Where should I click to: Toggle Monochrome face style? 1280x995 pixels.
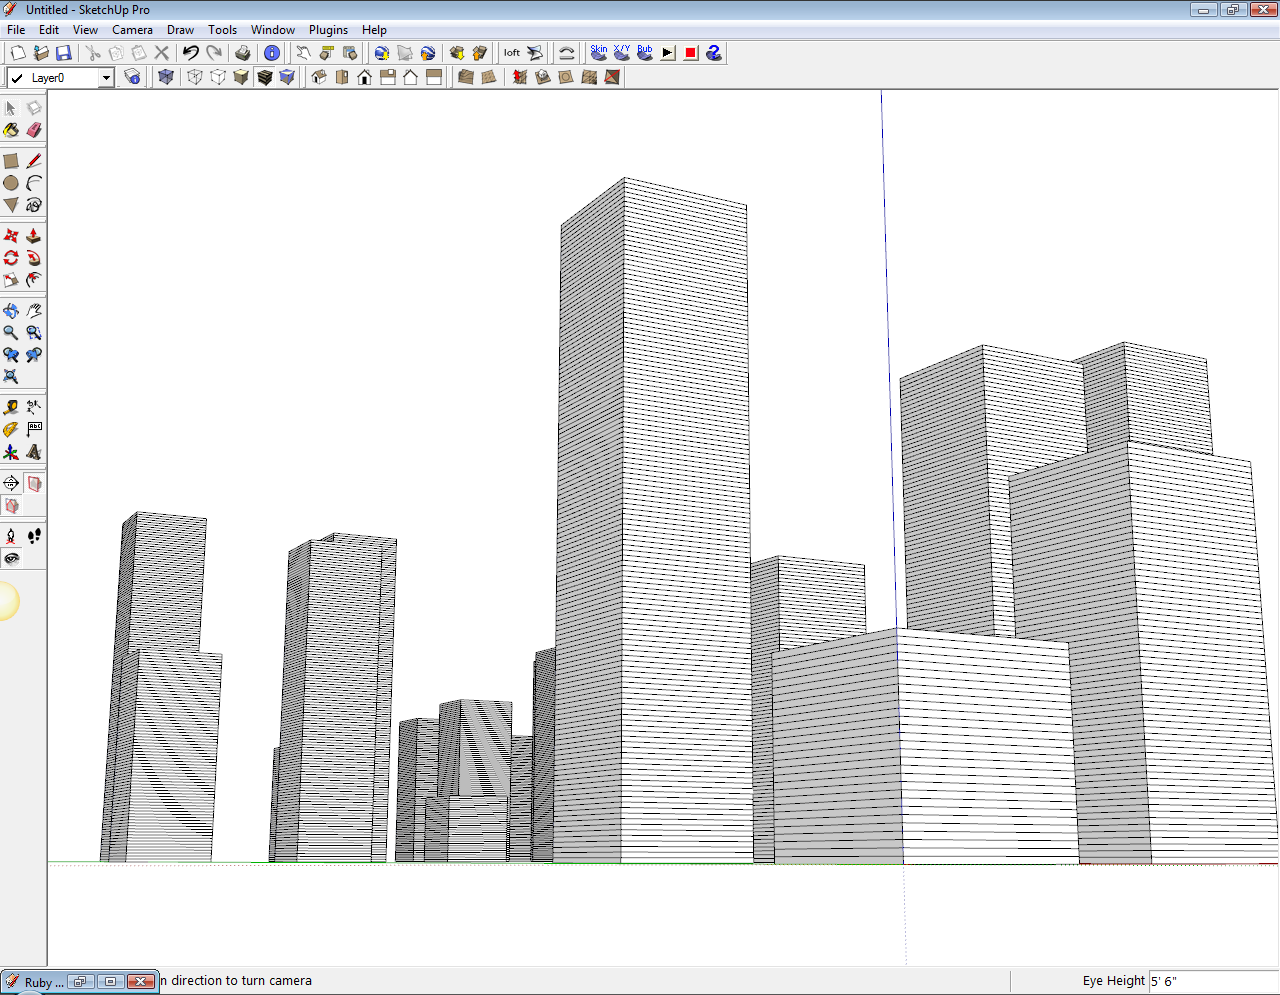point(287,76)
